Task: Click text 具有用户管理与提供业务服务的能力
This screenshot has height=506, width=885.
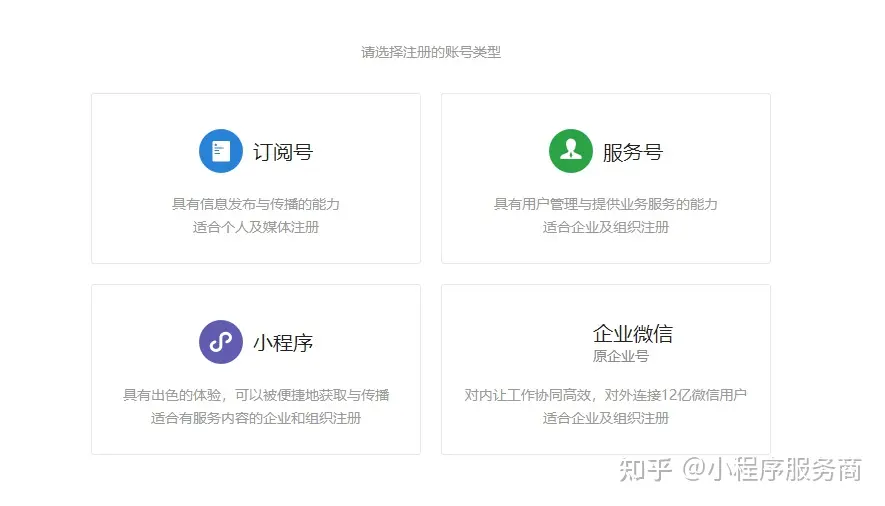Action: point(606,204)
